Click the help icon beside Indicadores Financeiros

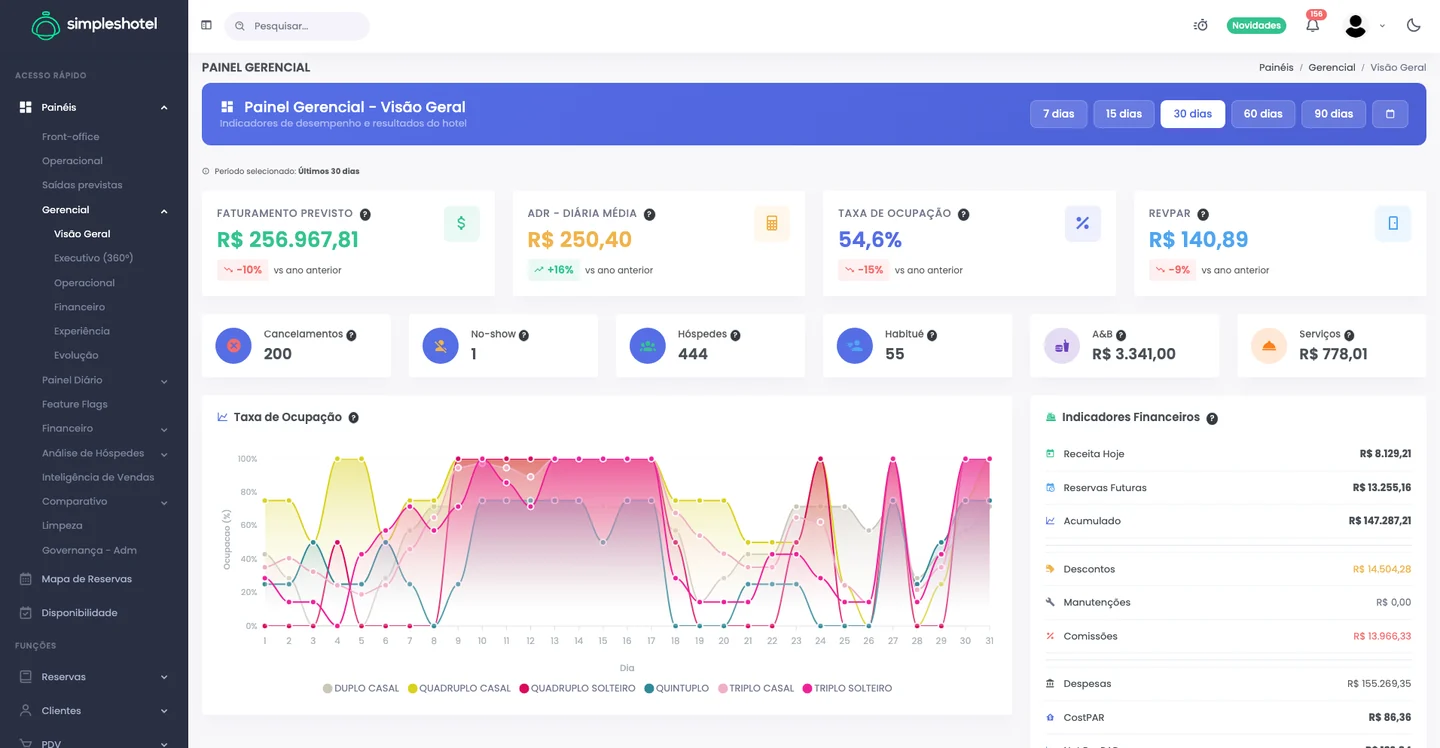pyautogui.click(x=1212, y=418)
